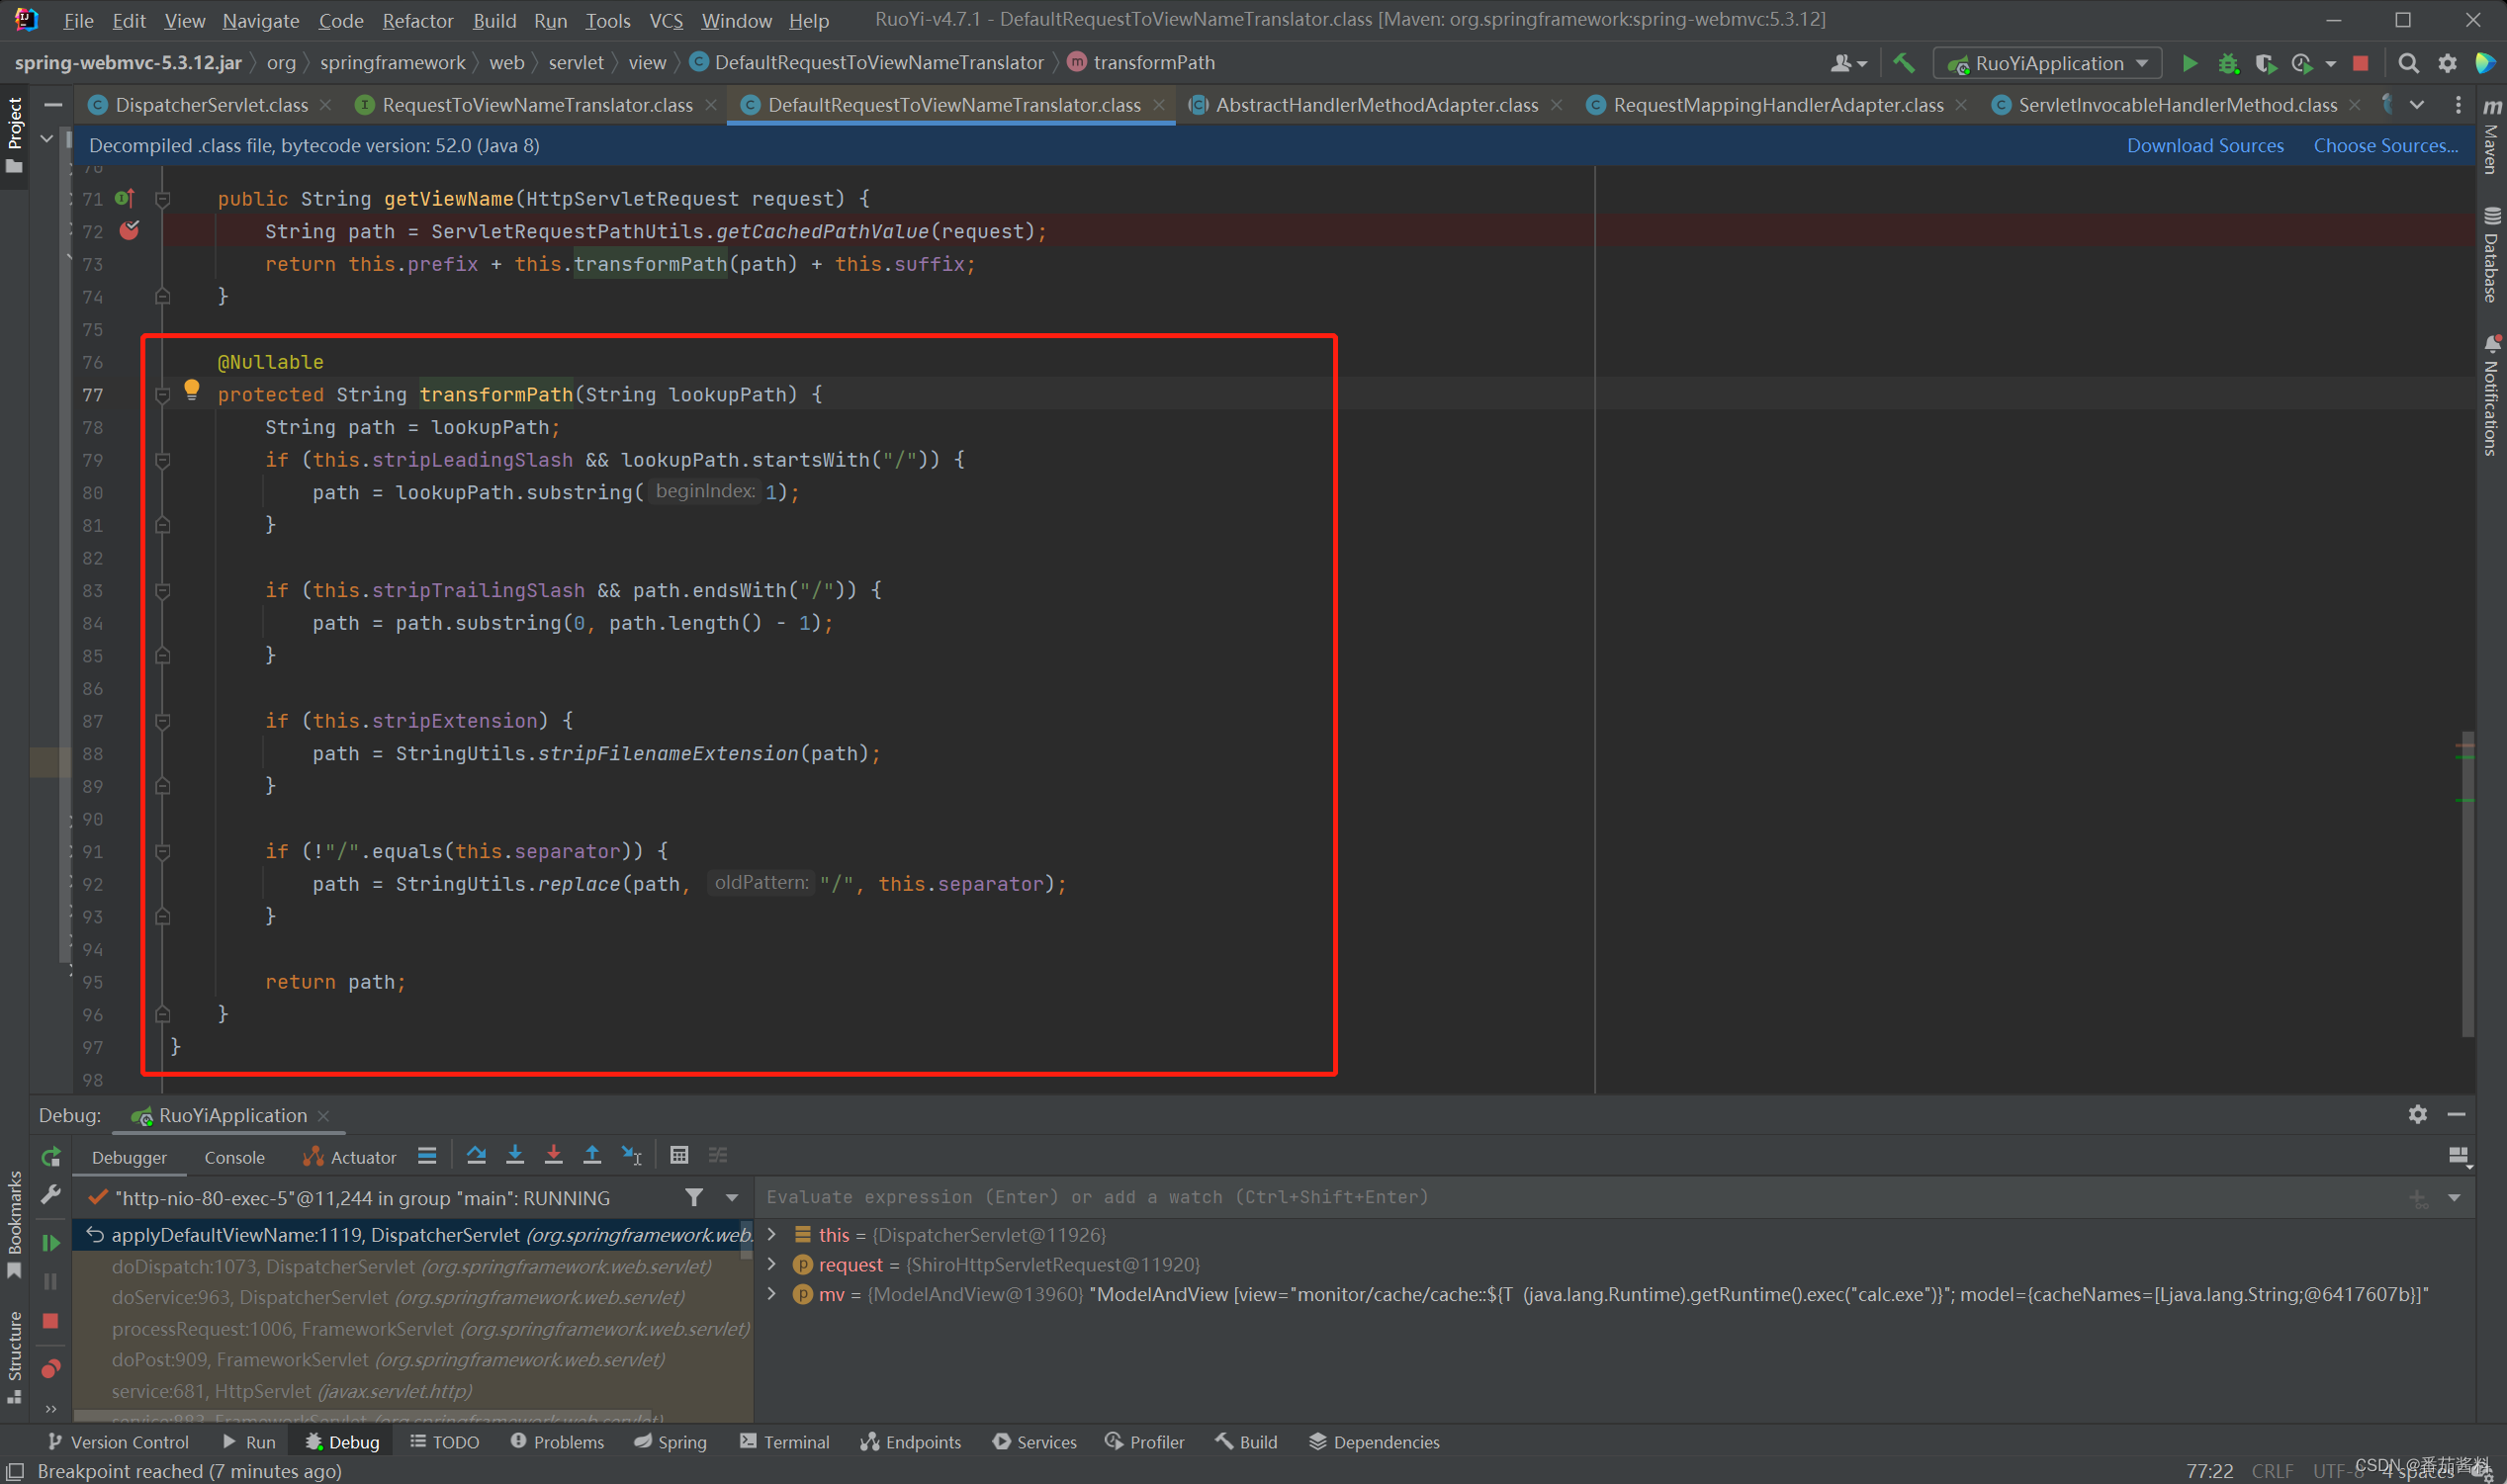The height and width of the screenshot is (1484, 2507).
Task: Open the Terminal tool window button
Action: pos(785,1441)
